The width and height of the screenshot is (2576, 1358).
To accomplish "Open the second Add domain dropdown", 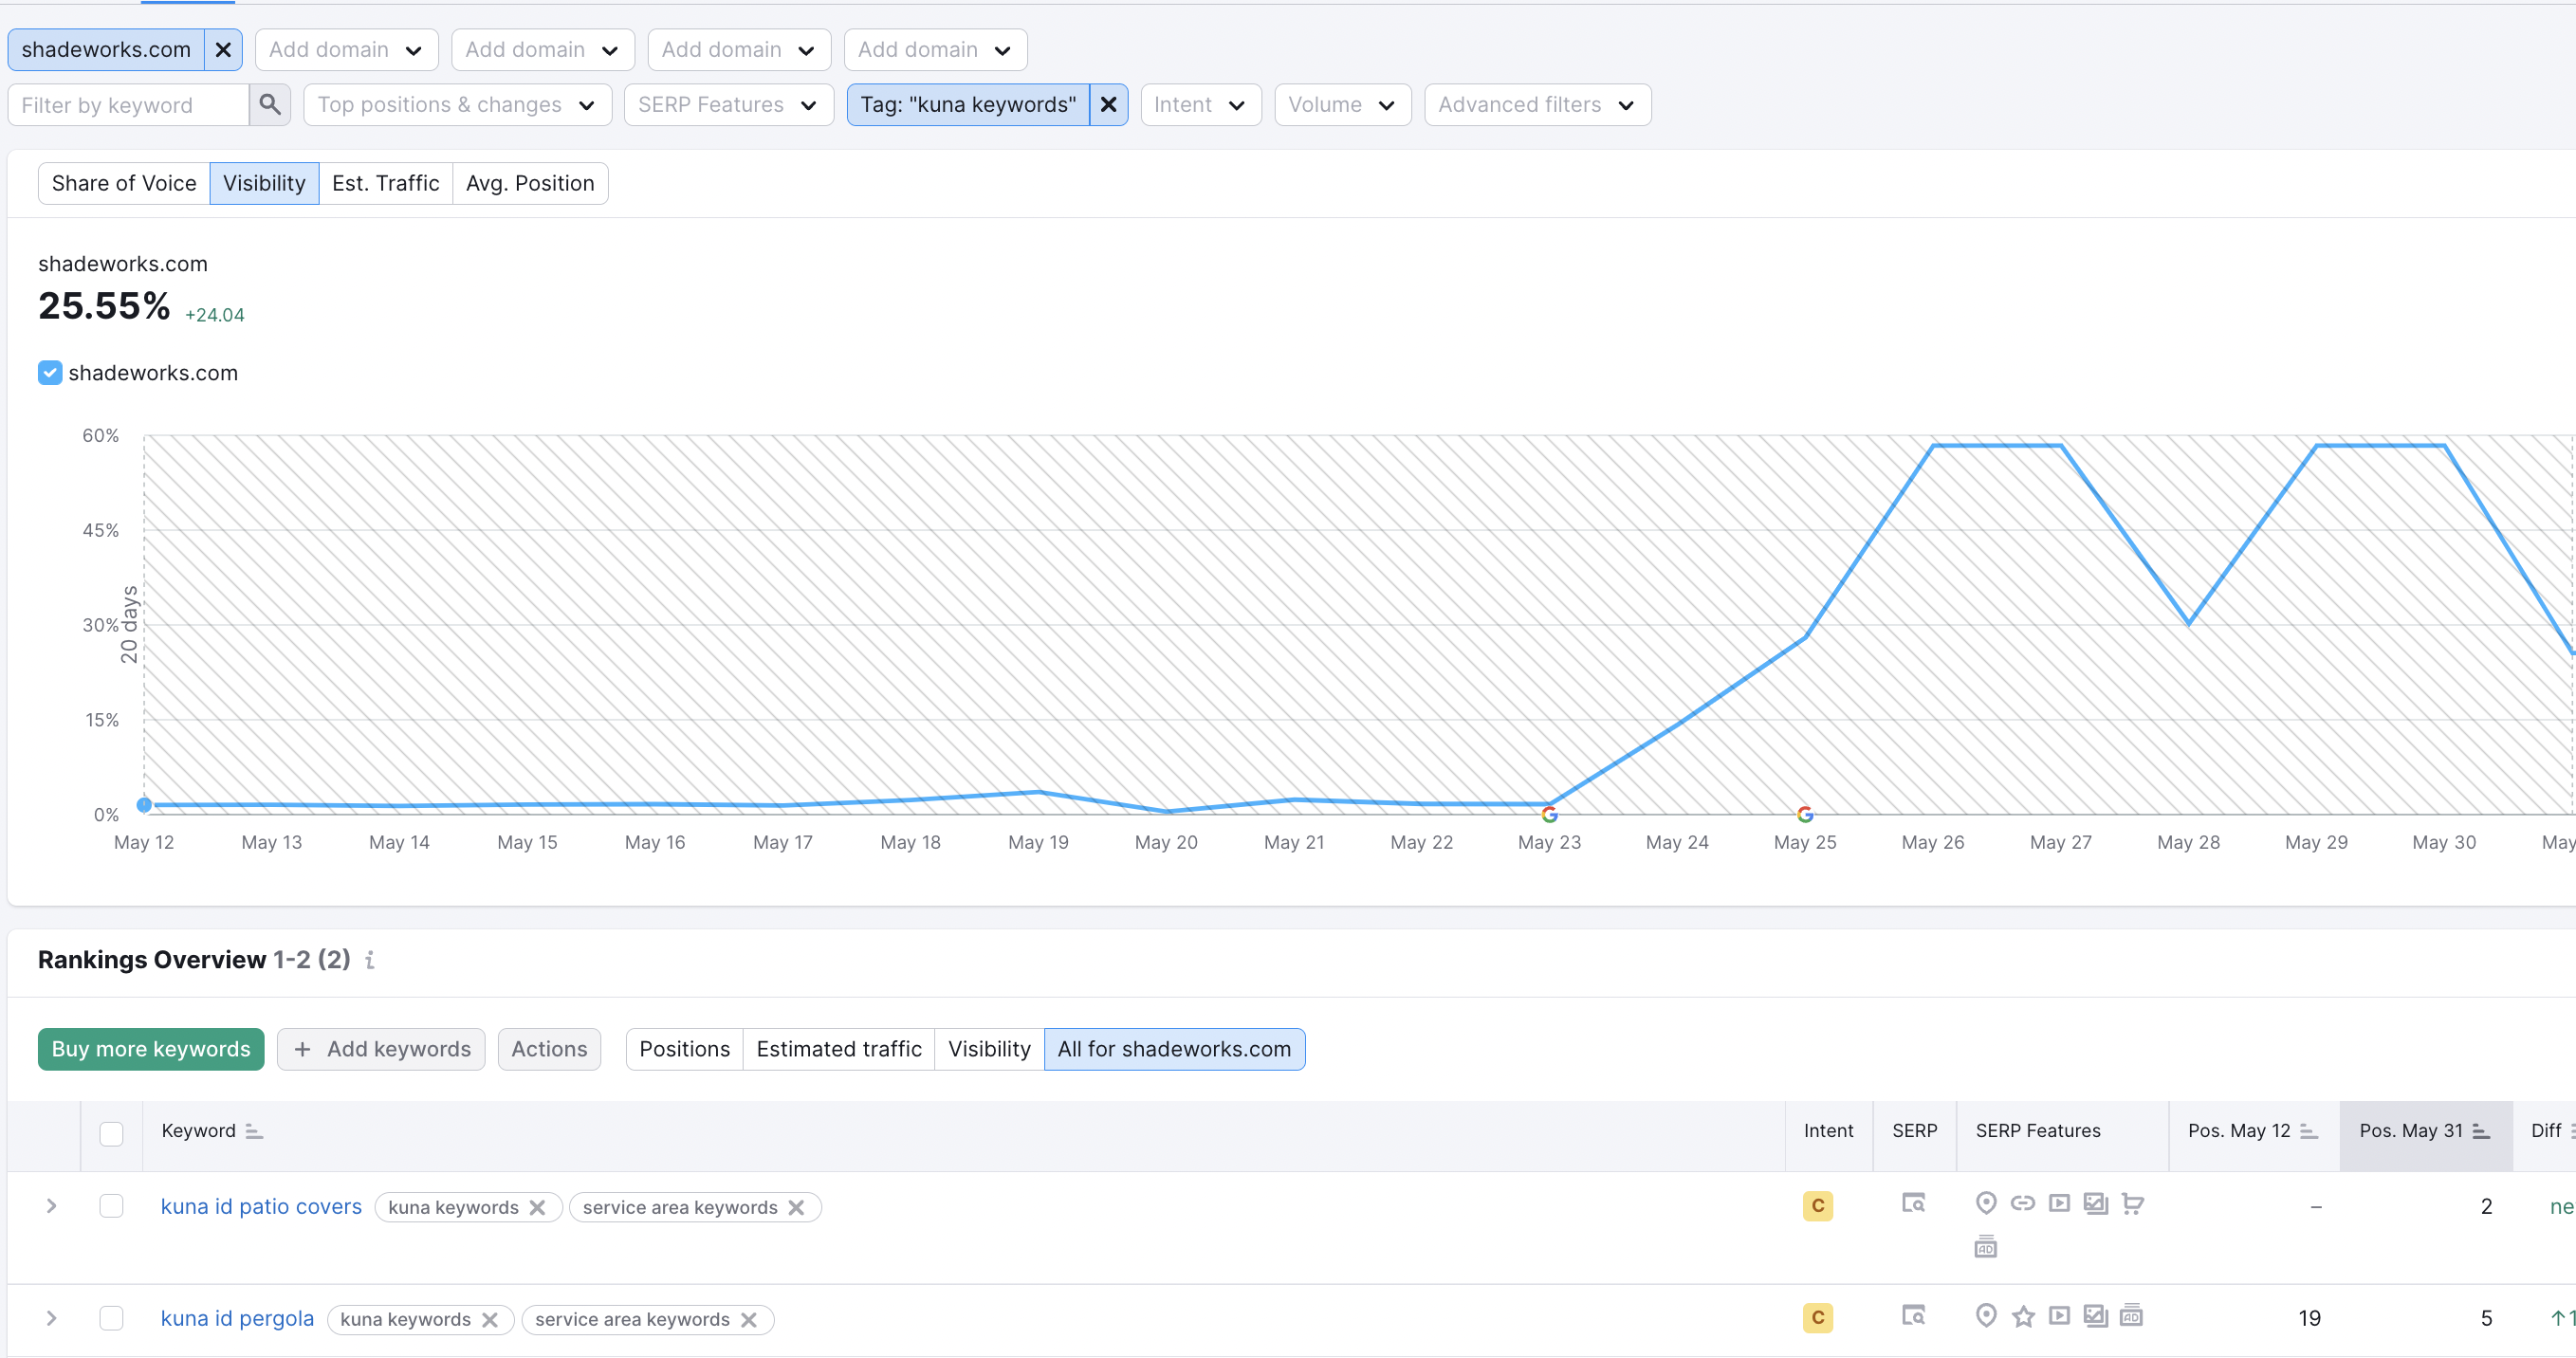I will [x=543, y=50].
